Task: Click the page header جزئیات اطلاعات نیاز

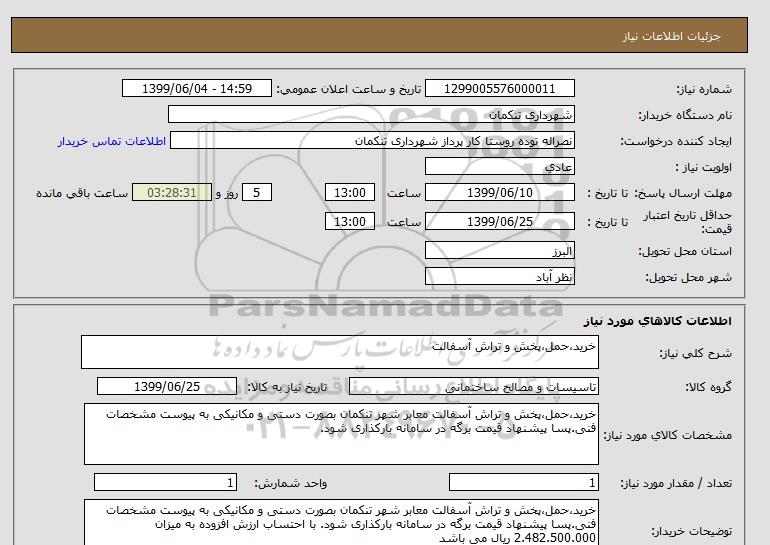Action: pos(671,36)
